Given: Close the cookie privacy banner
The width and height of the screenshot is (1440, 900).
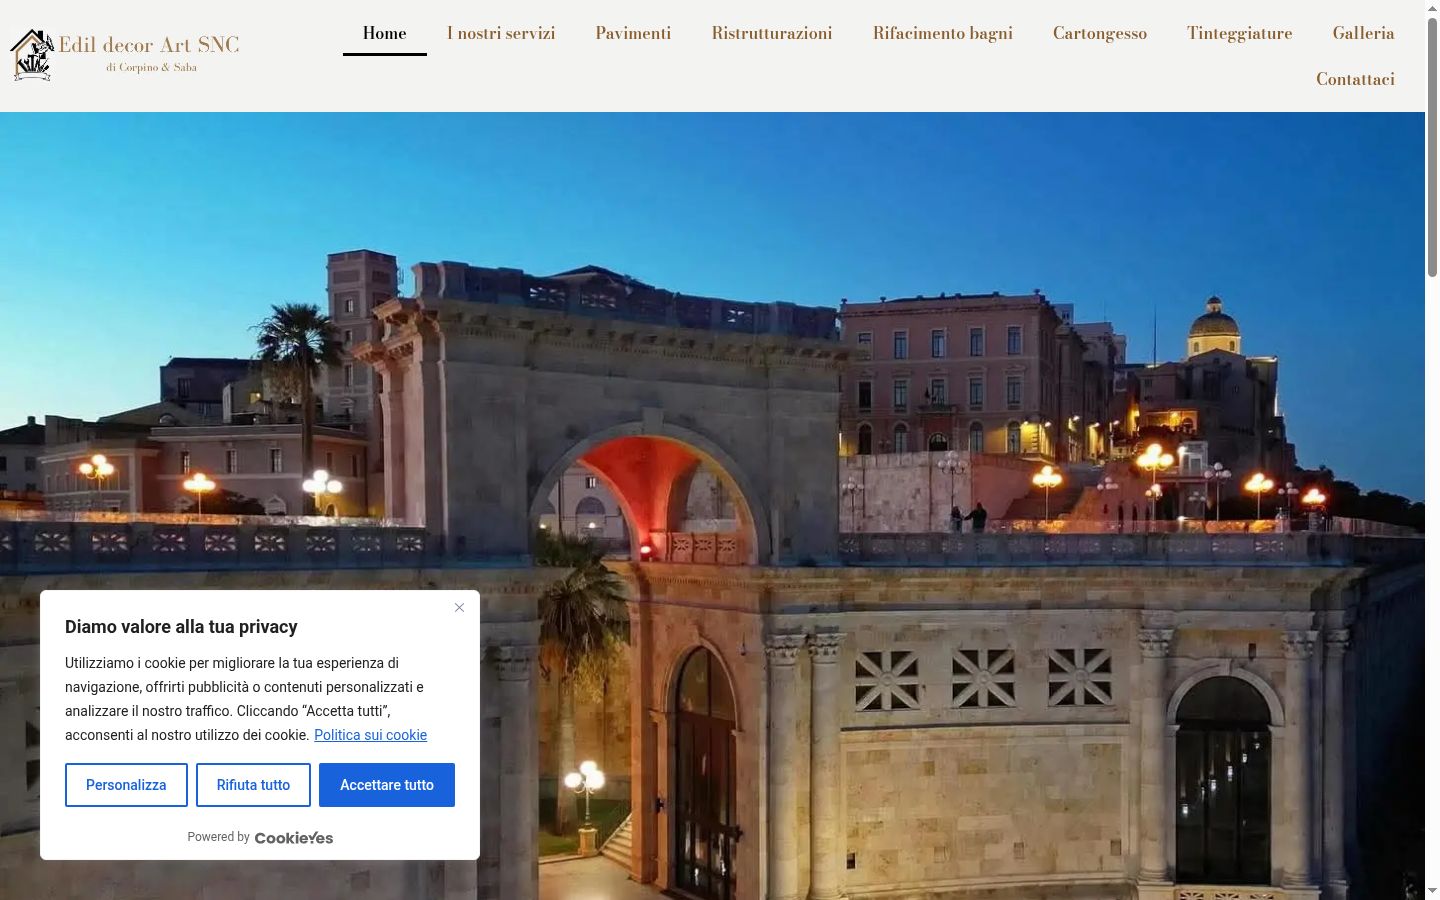Looking at the screenshot, I should click(x=459, y=607).
